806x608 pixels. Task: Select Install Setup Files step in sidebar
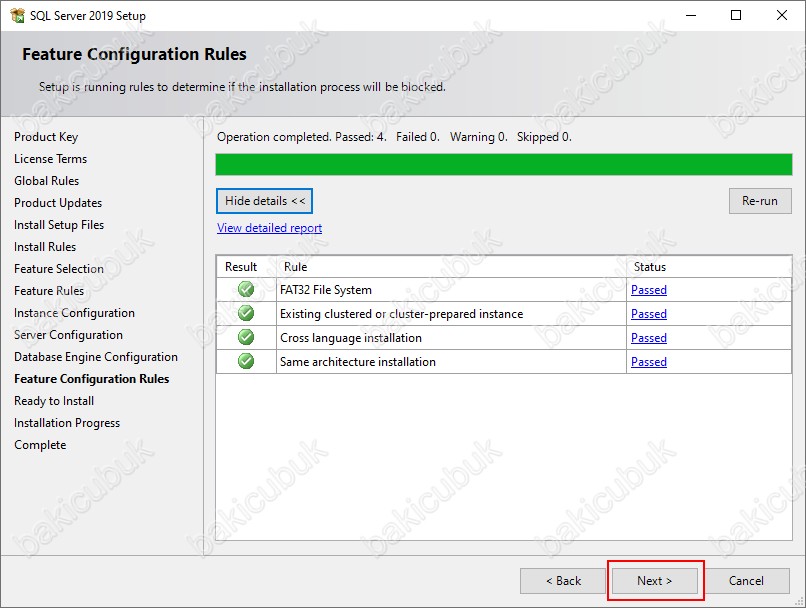click(59, 225)
